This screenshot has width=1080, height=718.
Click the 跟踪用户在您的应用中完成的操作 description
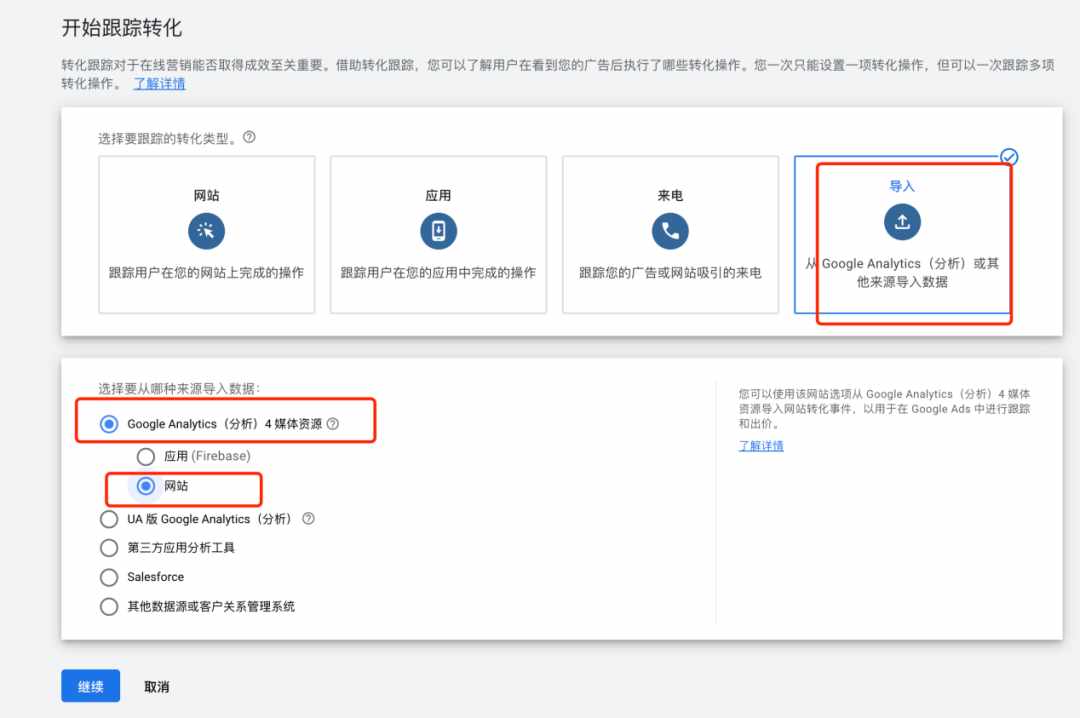tap(438, 273)
